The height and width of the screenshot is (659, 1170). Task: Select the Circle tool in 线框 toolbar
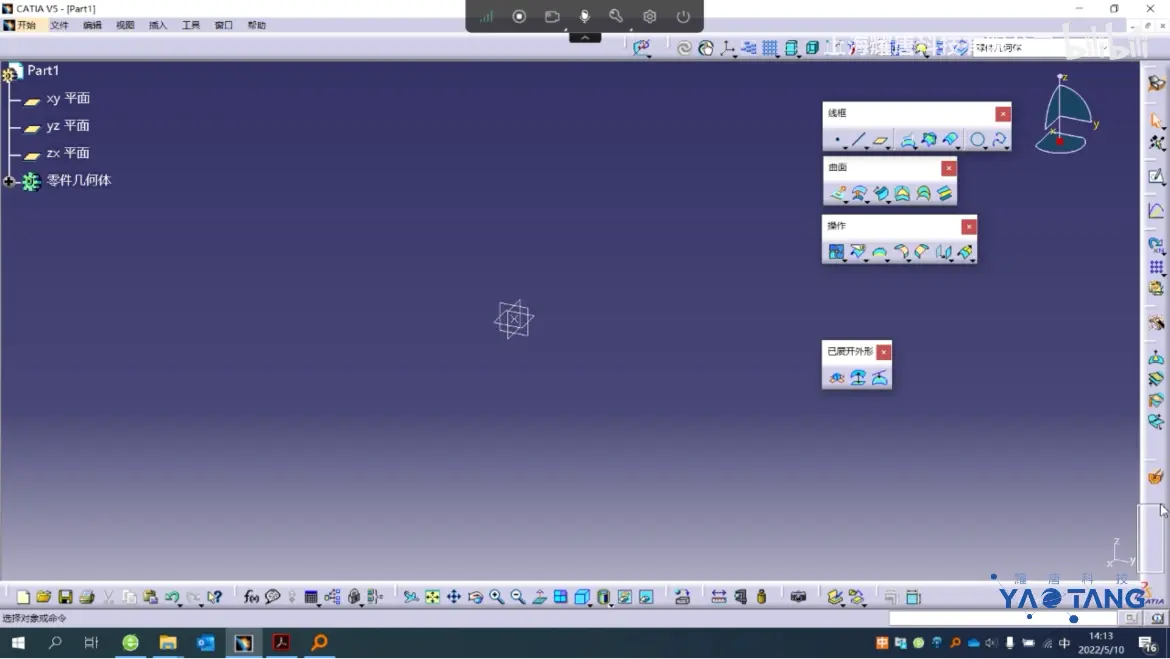(x=977, y=140)
